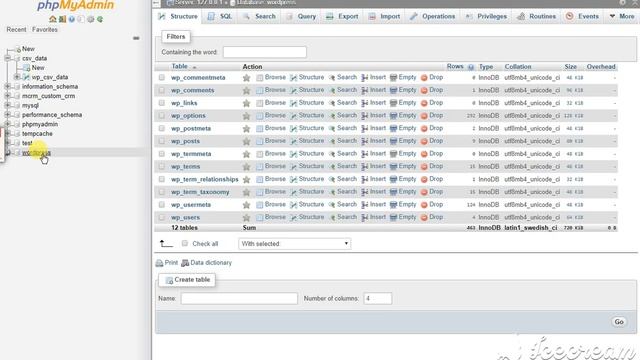Click the Number of columns field

[x=378, y=298]
